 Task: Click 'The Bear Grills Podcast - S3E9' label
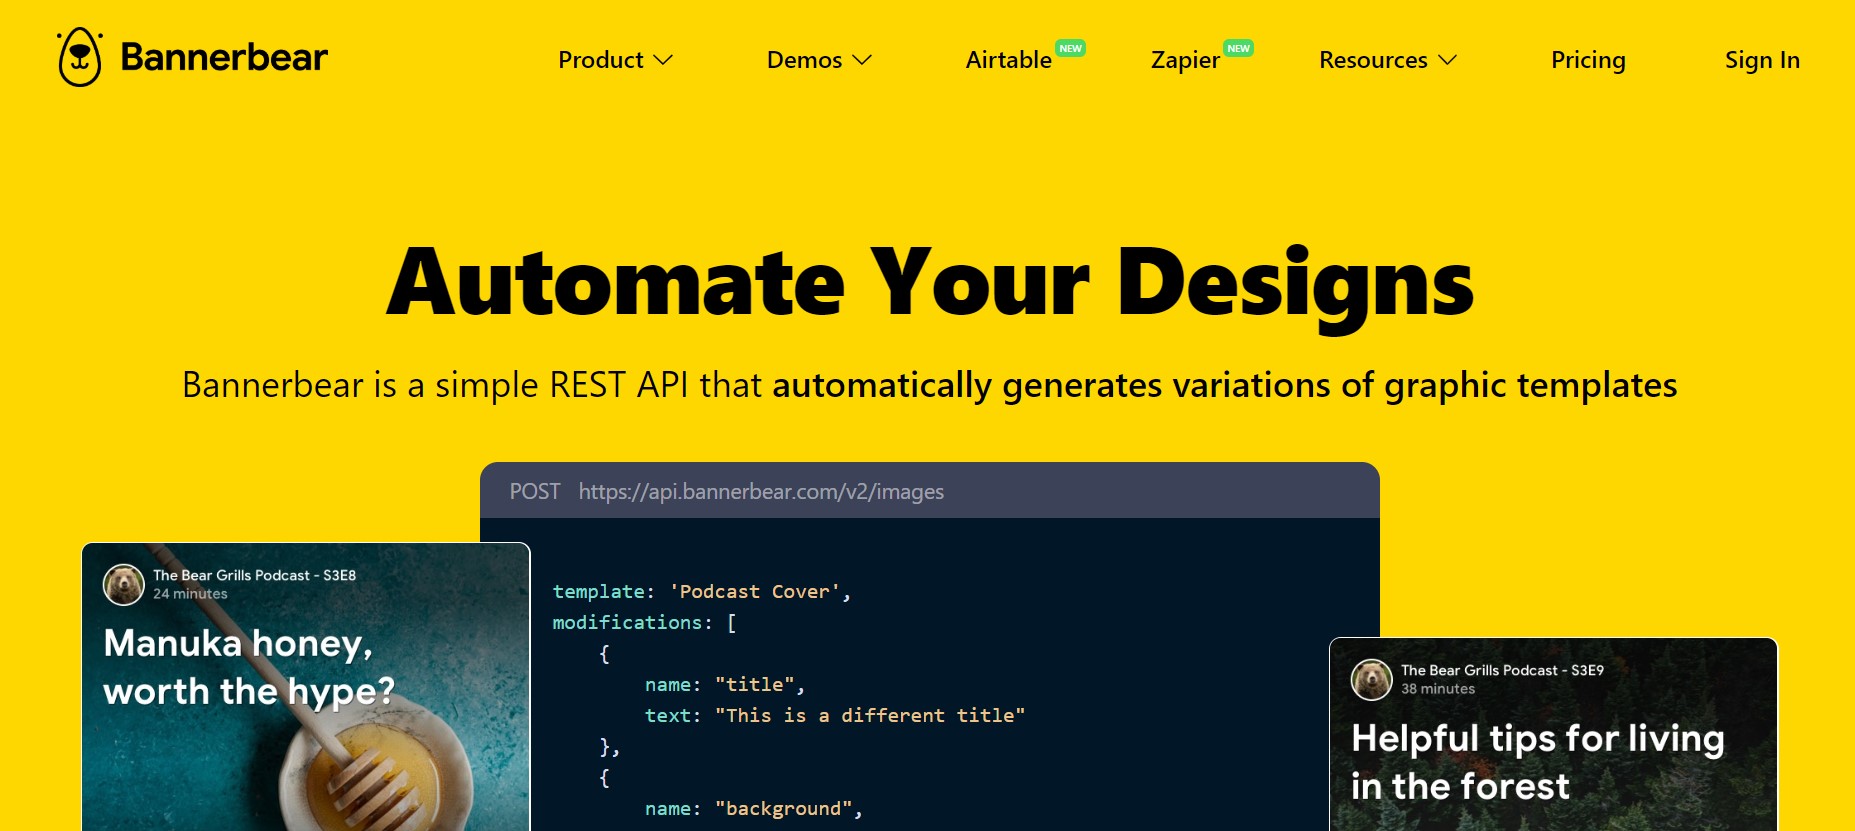pos(1502,670)
